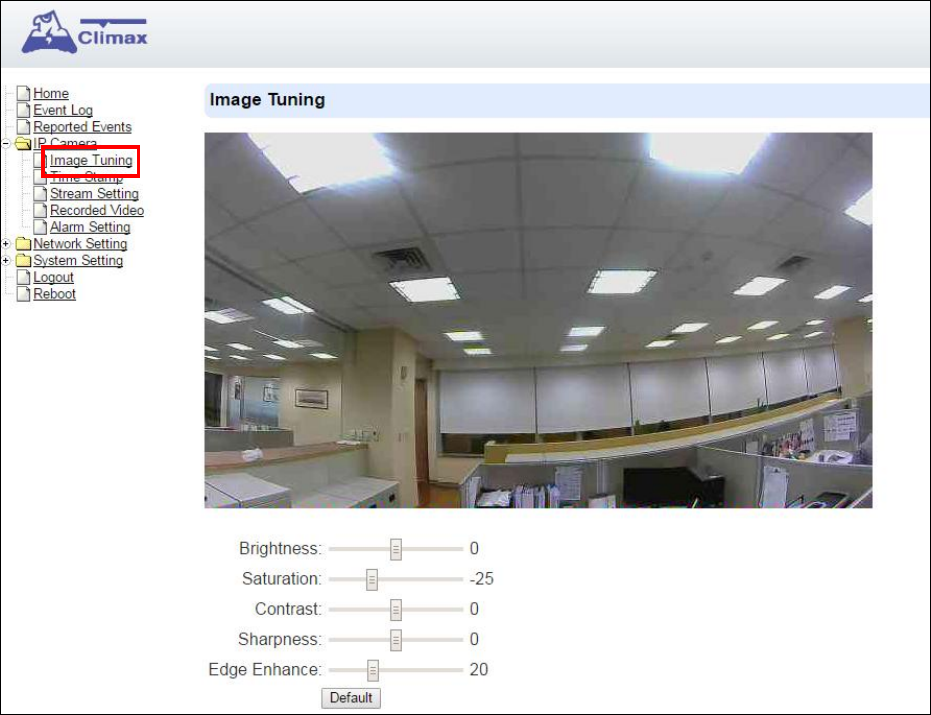Click the Contrast slider handle
The image size is (931, 715).
[x=396, y=610]
